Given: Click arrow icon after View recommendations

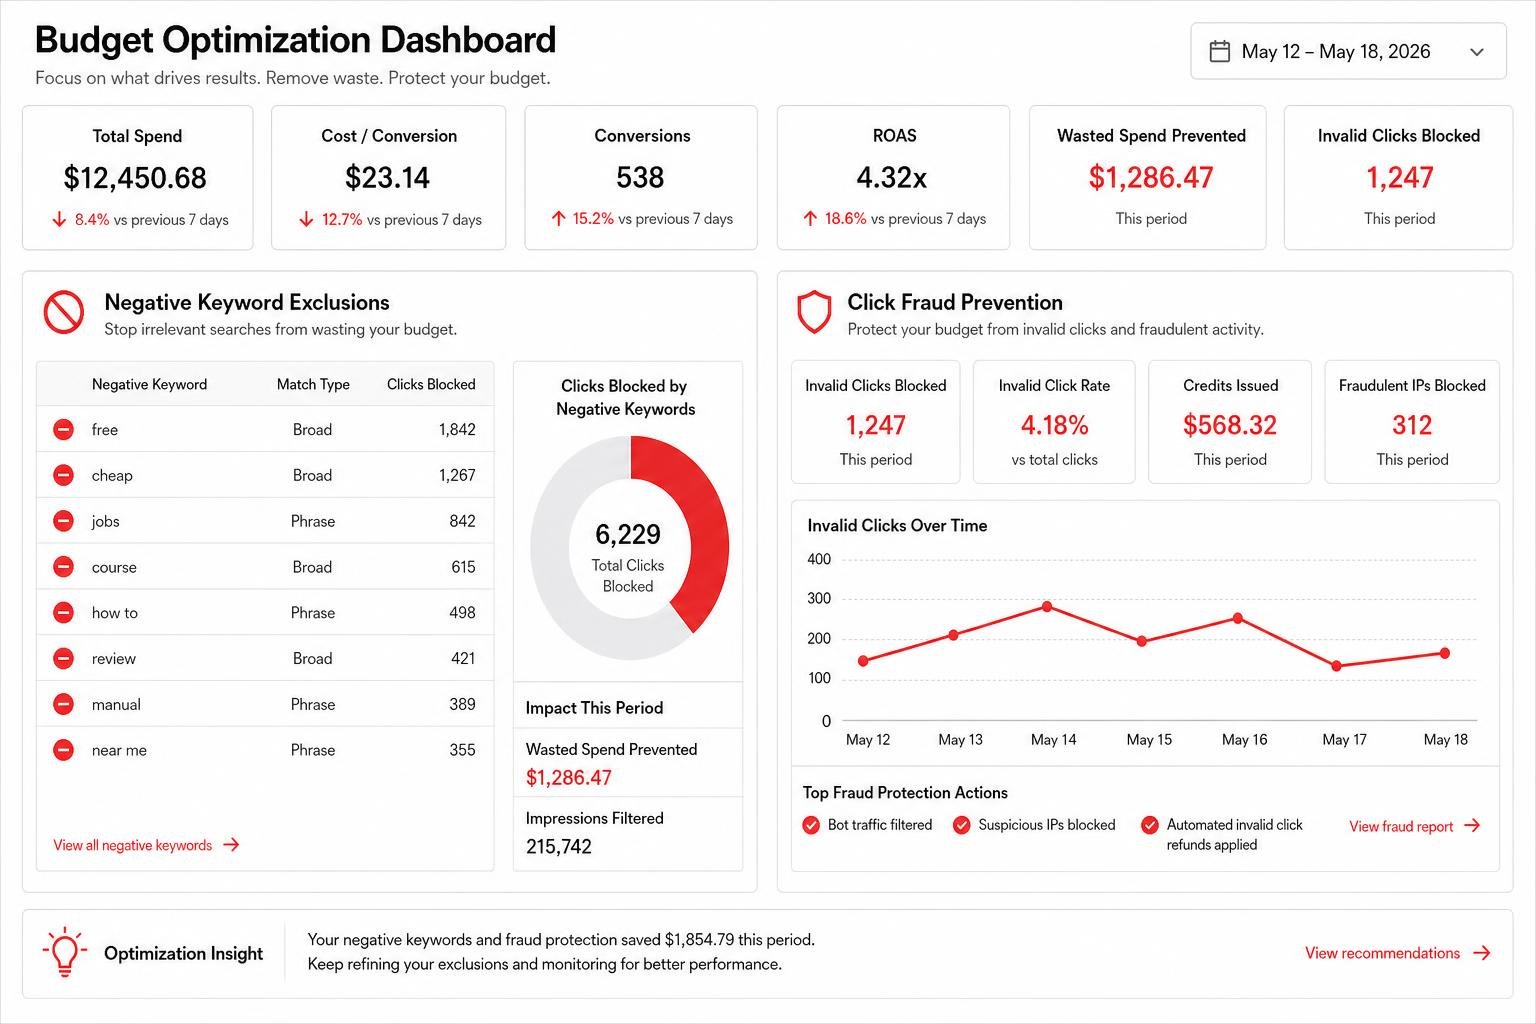Looking at the screenshot, I should coord(1482,953).
